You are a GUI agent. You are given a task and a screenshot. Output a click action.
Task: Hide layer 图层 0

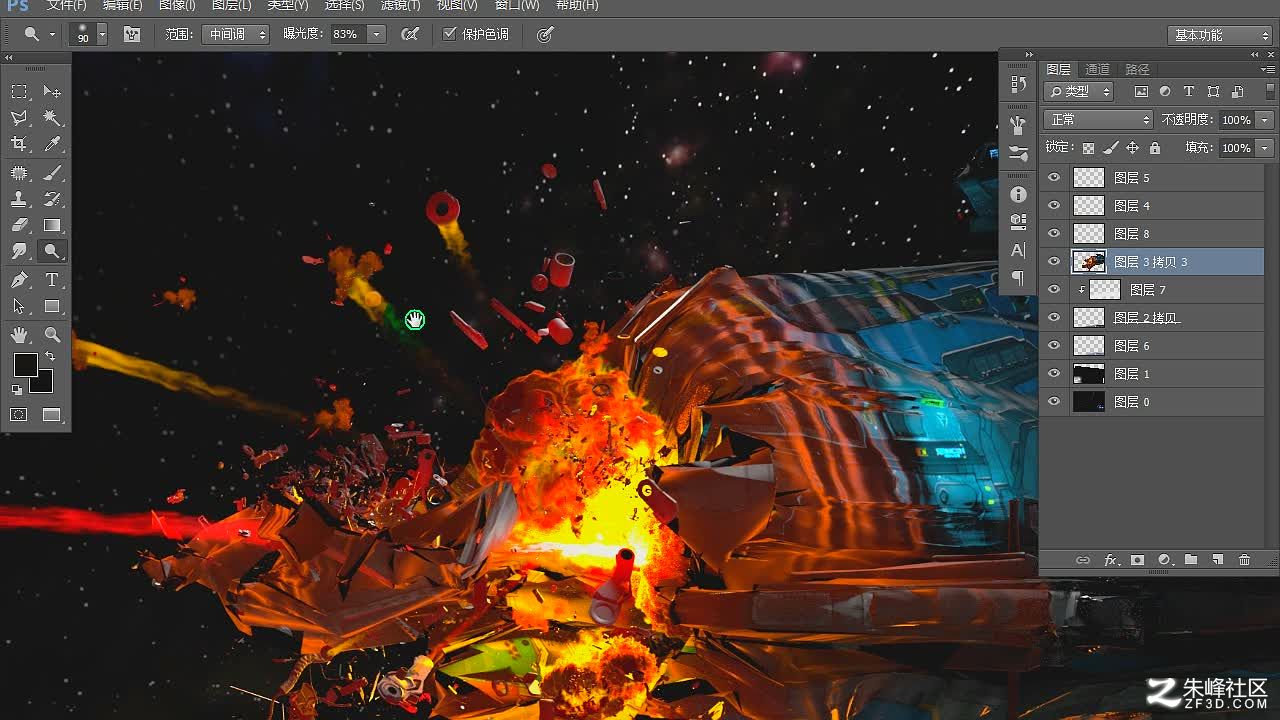click(1053, 402)
